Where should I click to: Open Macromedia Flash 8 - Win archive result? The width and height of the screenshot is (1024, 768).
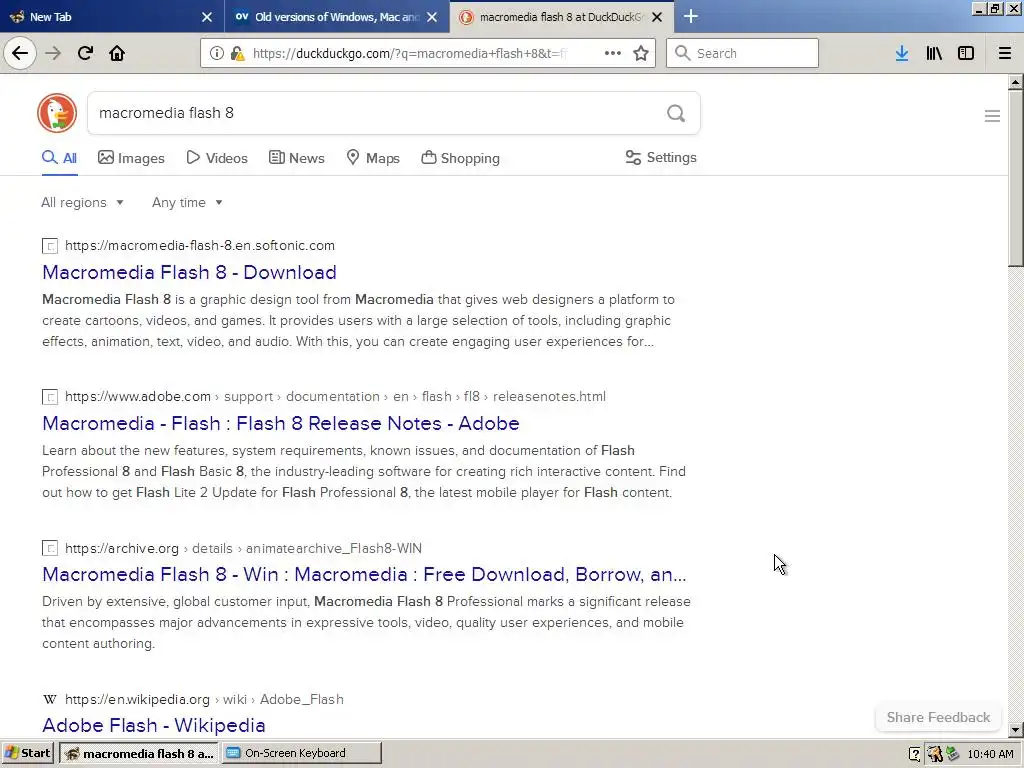[x=364, y=575]
